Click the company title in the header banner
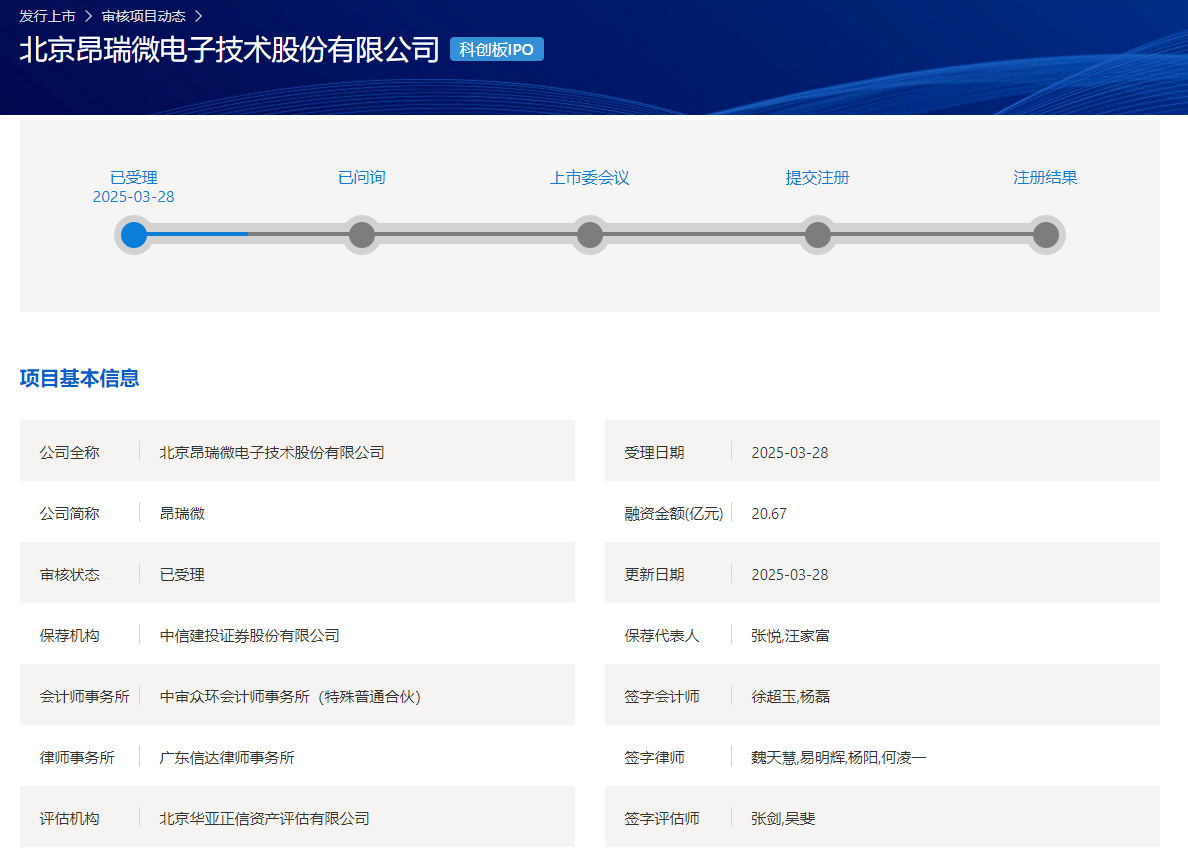This screenshot has height=865, width=1188. click(229, 50)
